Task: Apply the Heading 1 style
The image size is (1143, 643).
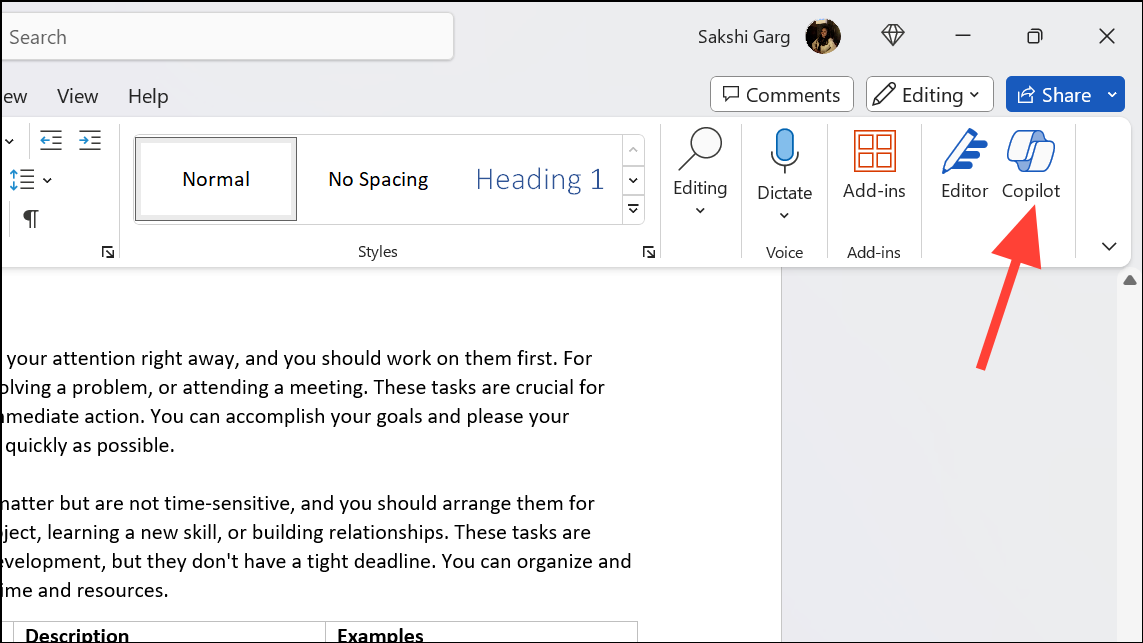Action: [539, 179]
